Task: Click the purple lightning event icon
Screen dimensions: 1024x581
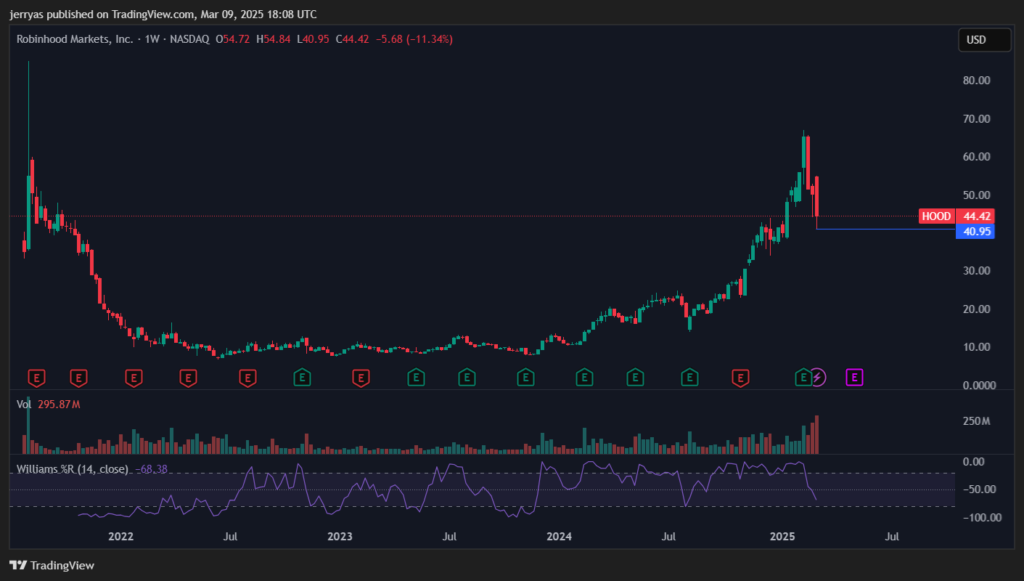Action: (819, 377)
